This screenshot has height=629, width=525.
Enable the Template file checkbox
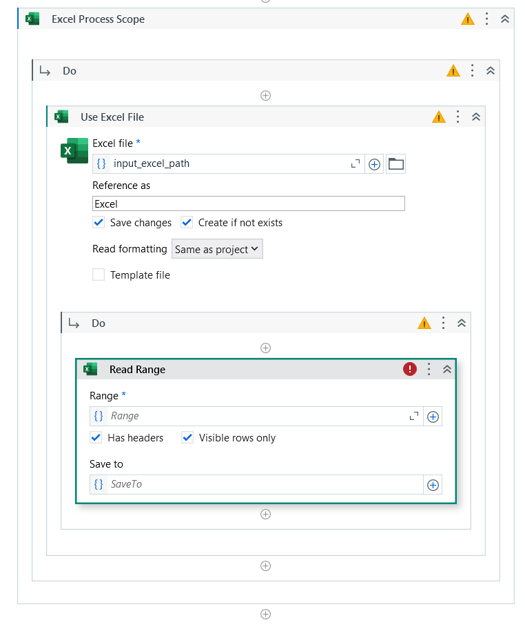click(98, 275)
